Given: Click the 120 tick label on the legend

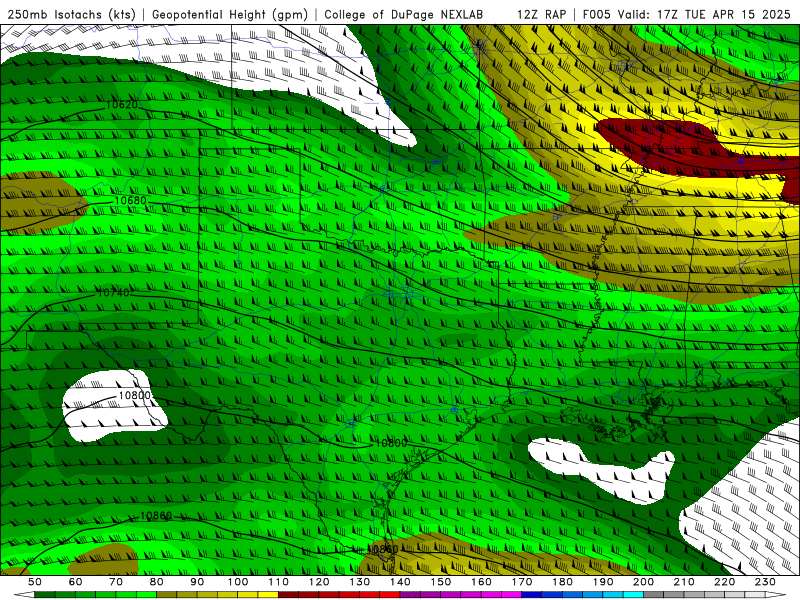Looking at the screenshot, I should (319, 582).
